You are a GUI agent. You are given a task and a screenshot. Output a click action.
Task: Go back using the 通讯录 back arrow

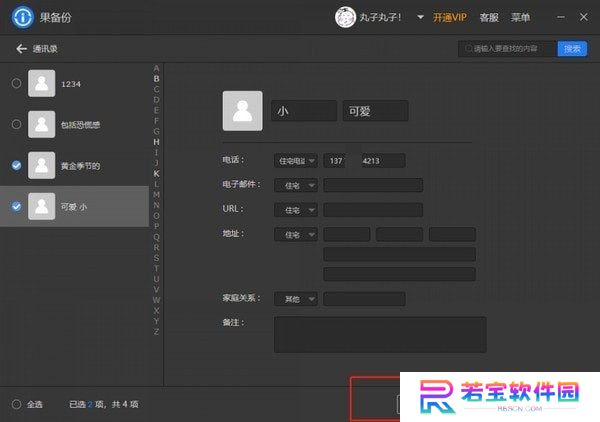point(21,49)
